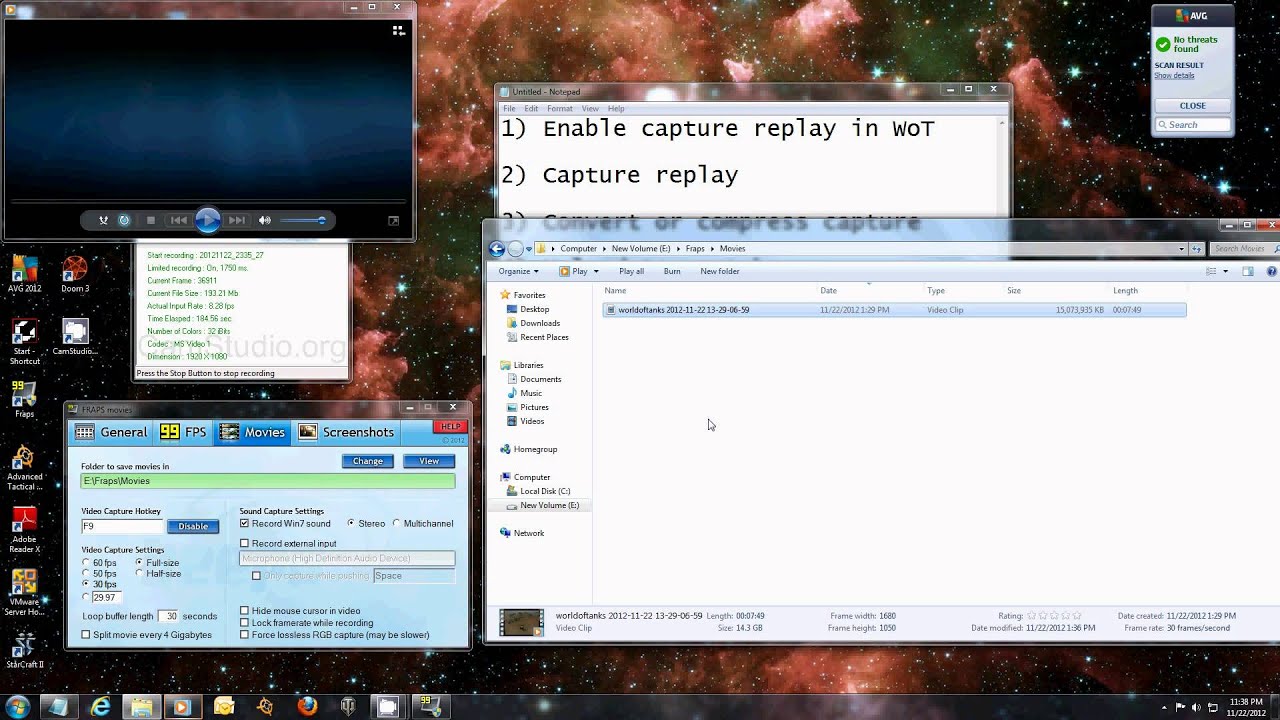The height and width of the screenshot is (720, 1280).
Task: Click the loop buffer length field
Action: point(169,616)
